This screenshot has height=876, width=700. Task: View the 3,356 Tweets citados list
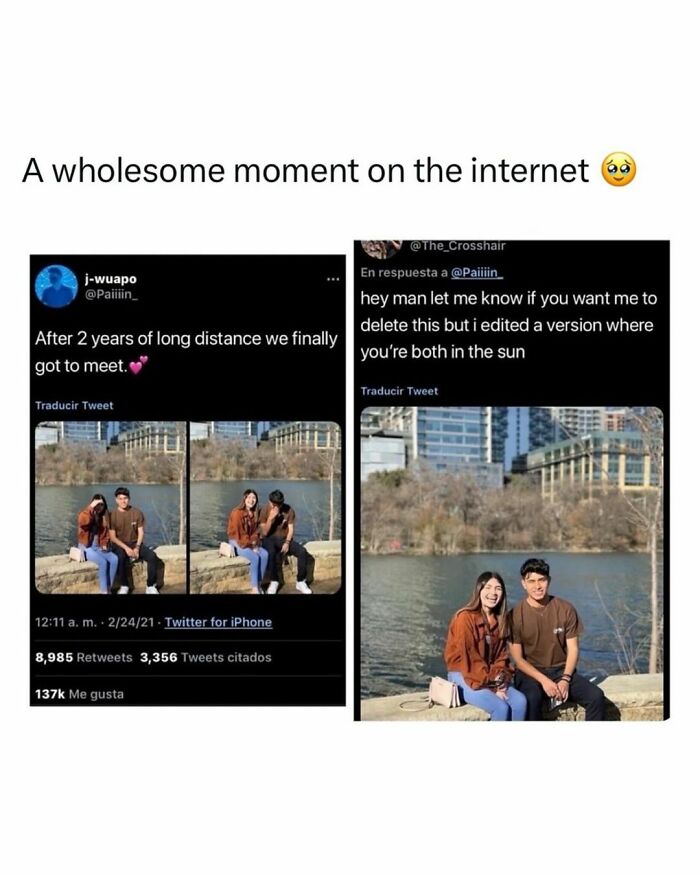tap(206, 658)
